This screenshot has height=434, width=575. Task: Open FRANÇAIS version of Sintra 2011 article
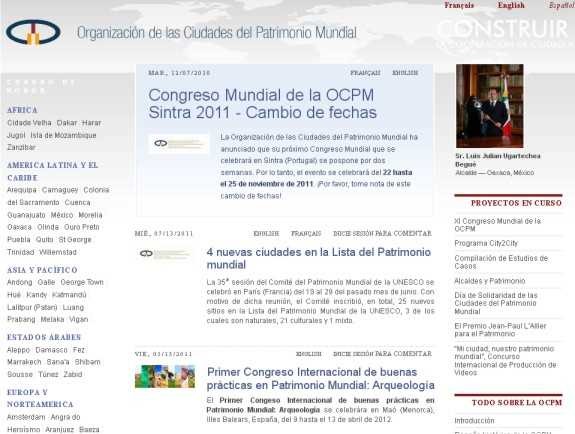coord(365,73)
